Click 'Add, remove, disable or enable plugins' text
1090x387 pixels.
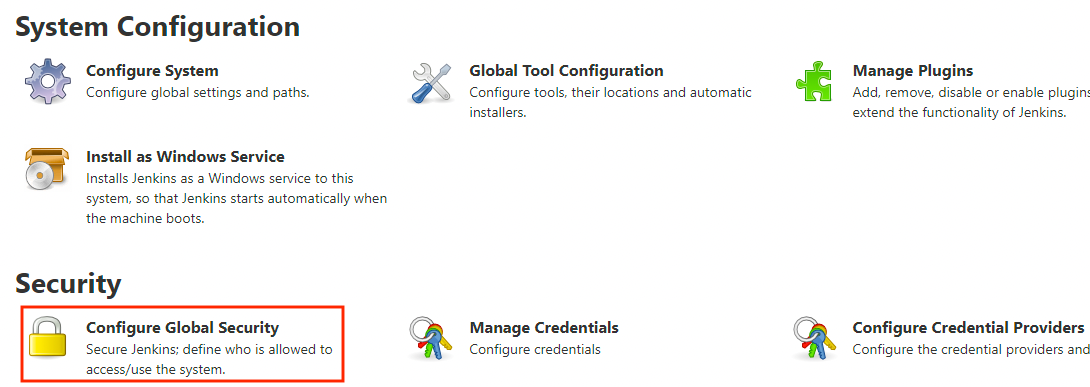coord(971,92)
